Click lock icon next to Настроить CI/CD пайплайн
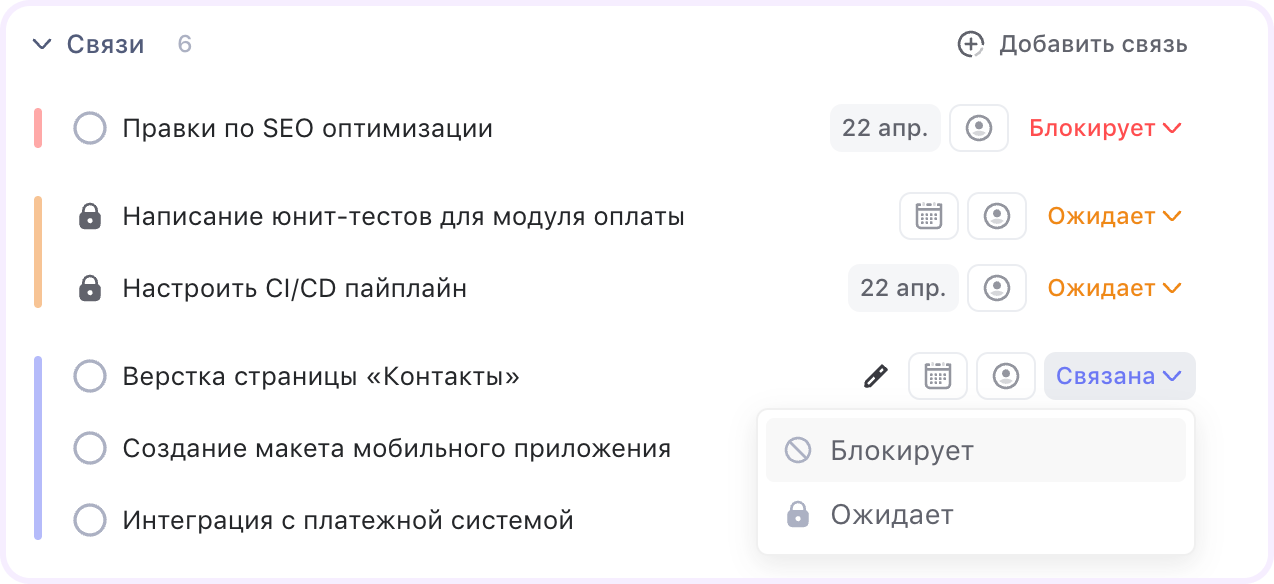 click(90, 289)
